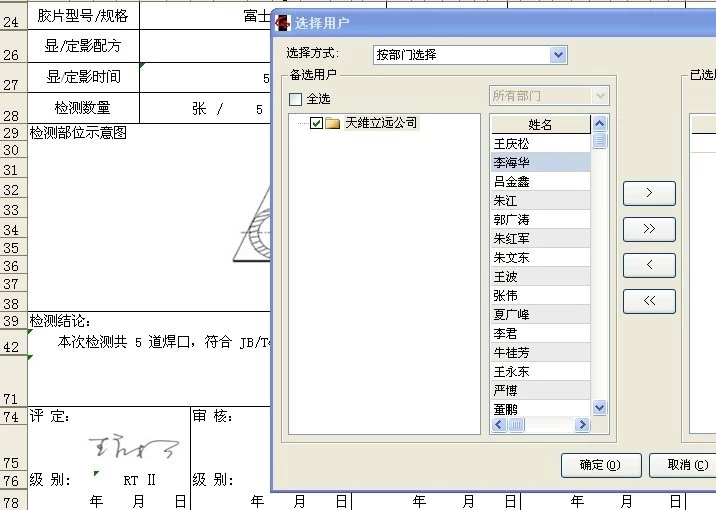716x510 pixels.
Task: Click the horizontal scrollbar left arrow
Action: coord(497,425)
